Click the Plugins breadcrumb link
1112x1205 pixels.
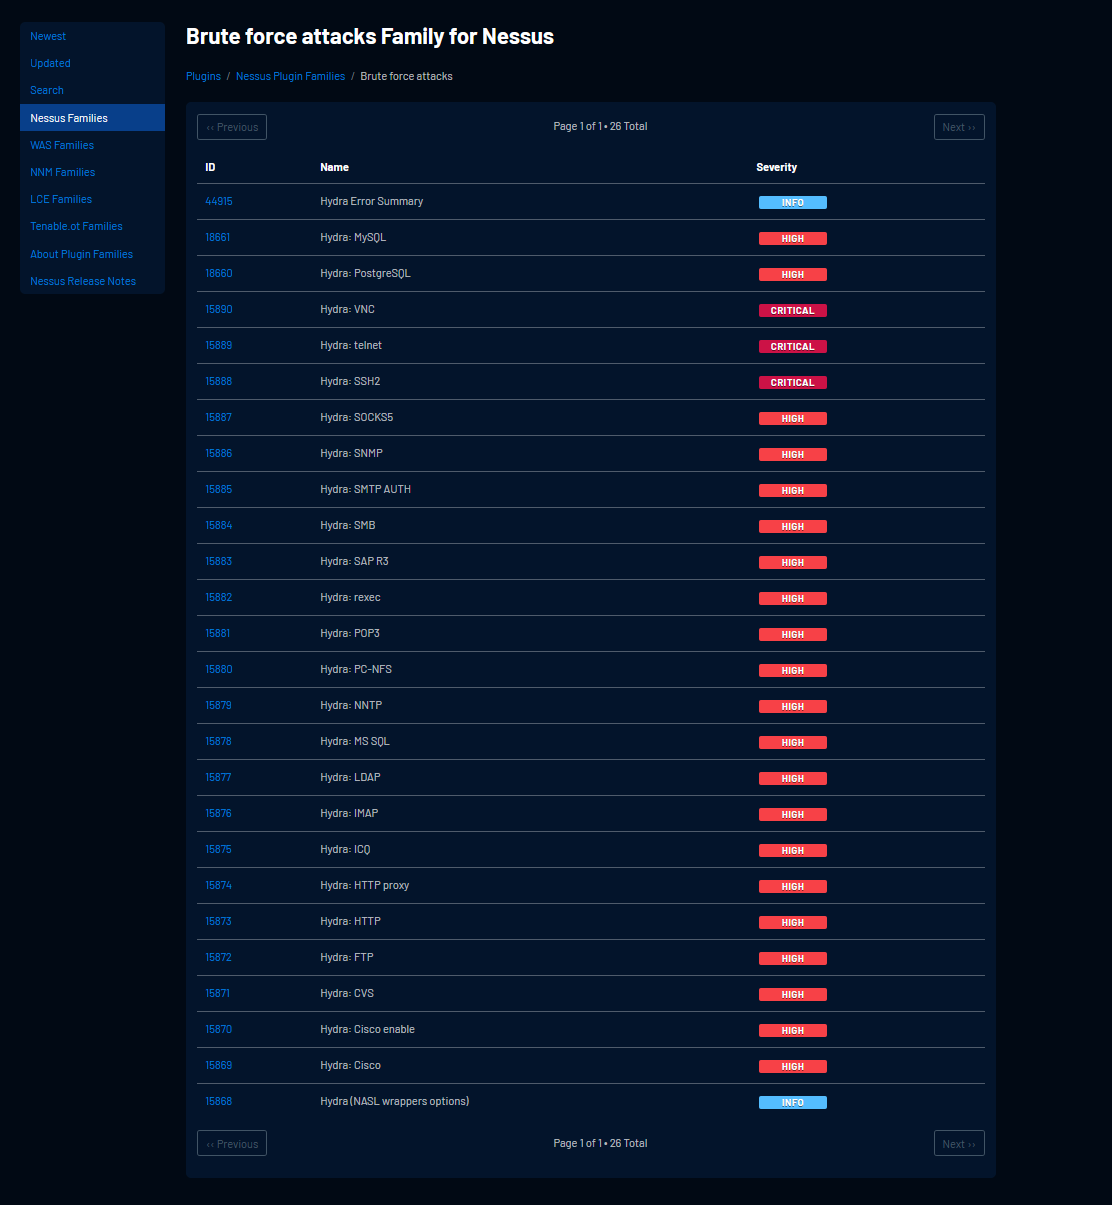tap(203, 76)
